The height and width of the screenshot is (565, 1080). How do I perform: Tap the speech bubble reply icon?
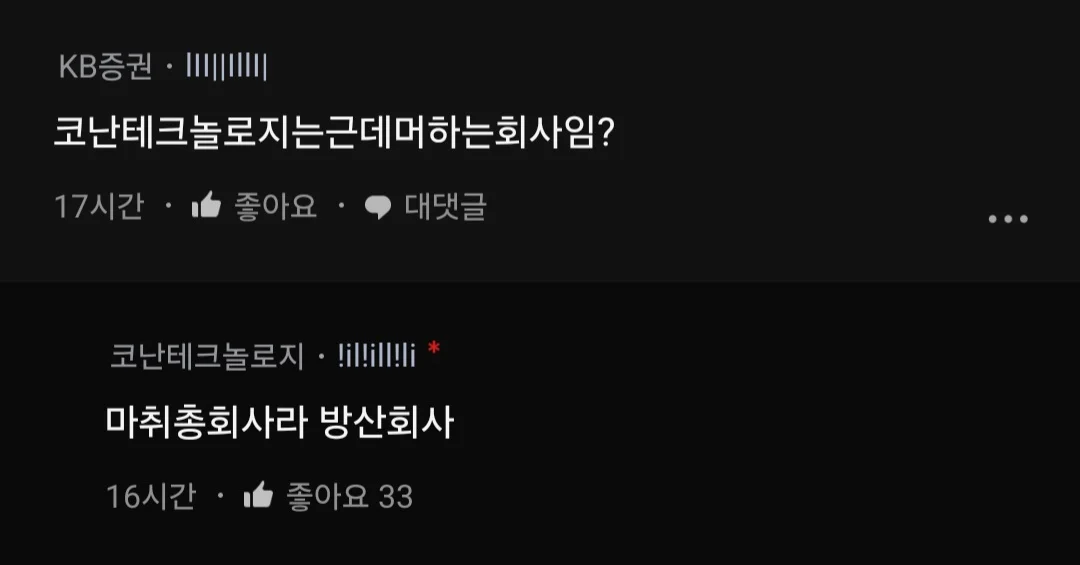pos(377,207)
